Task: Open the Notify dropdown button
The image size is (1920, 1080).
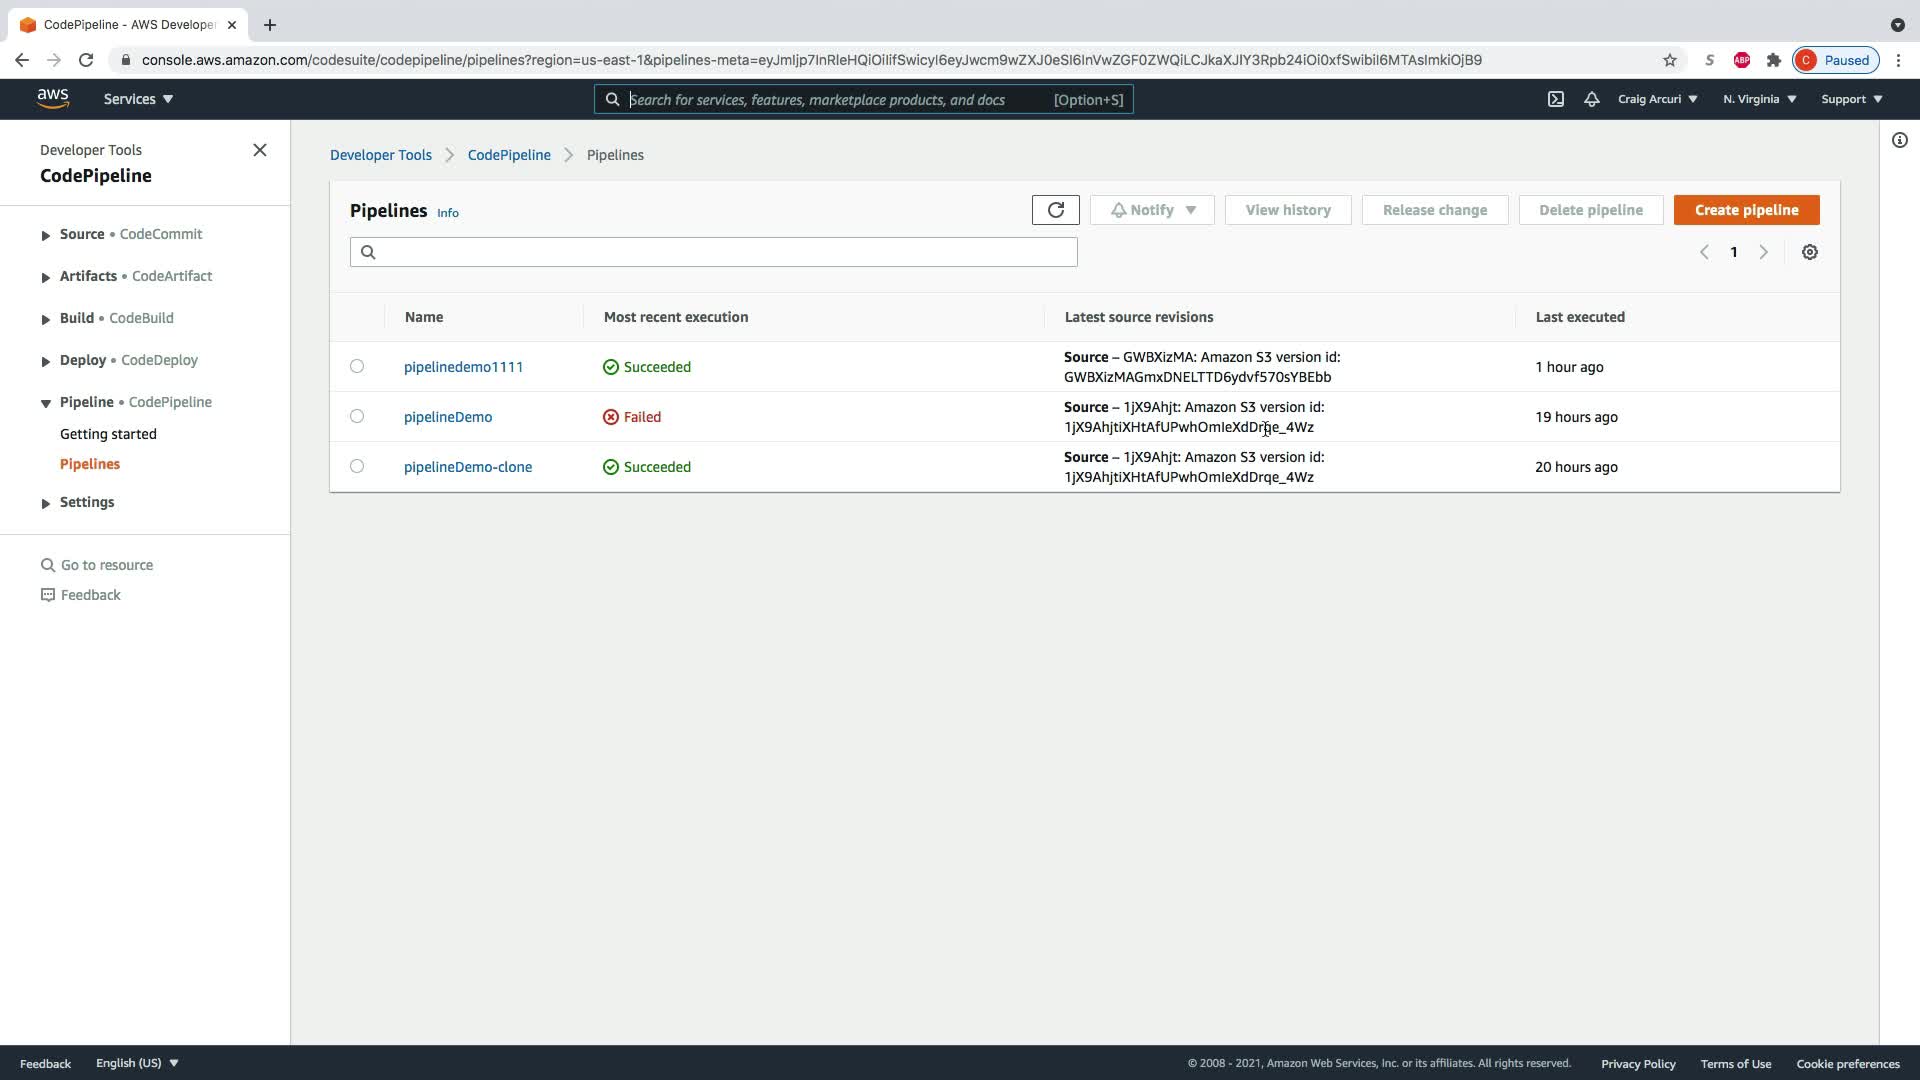Action: (1152, 210)
